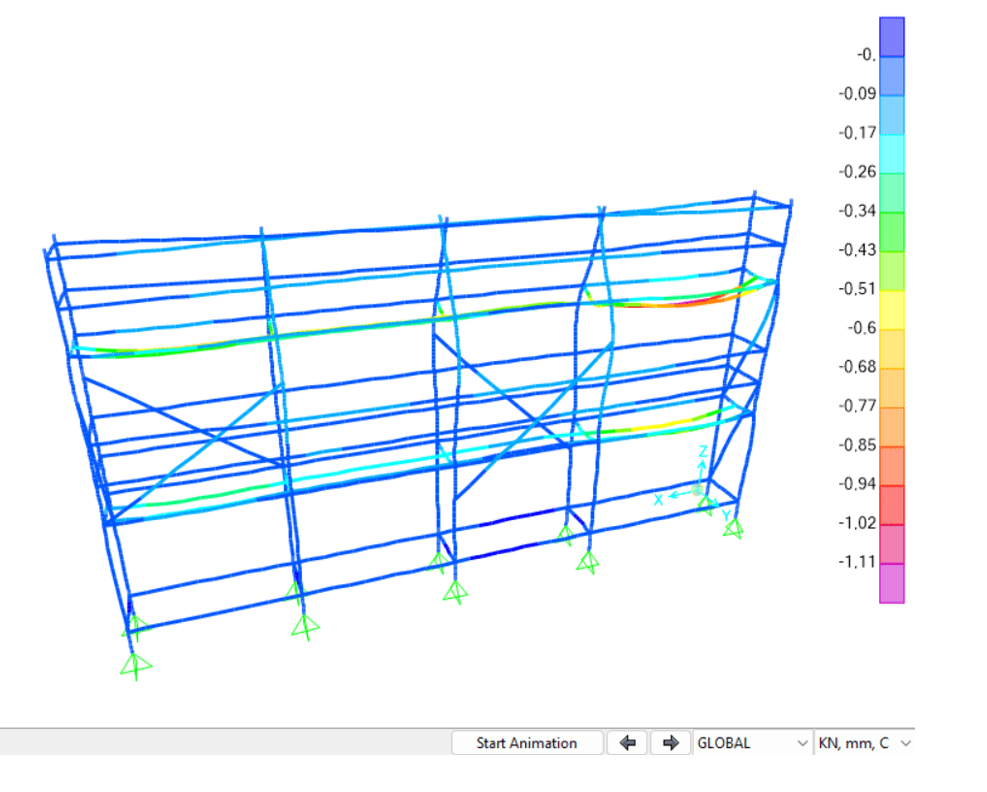This screenshot has height=792, width=987.
Task: Click the top violet-blue legend swatch
Action: [891, 36]
